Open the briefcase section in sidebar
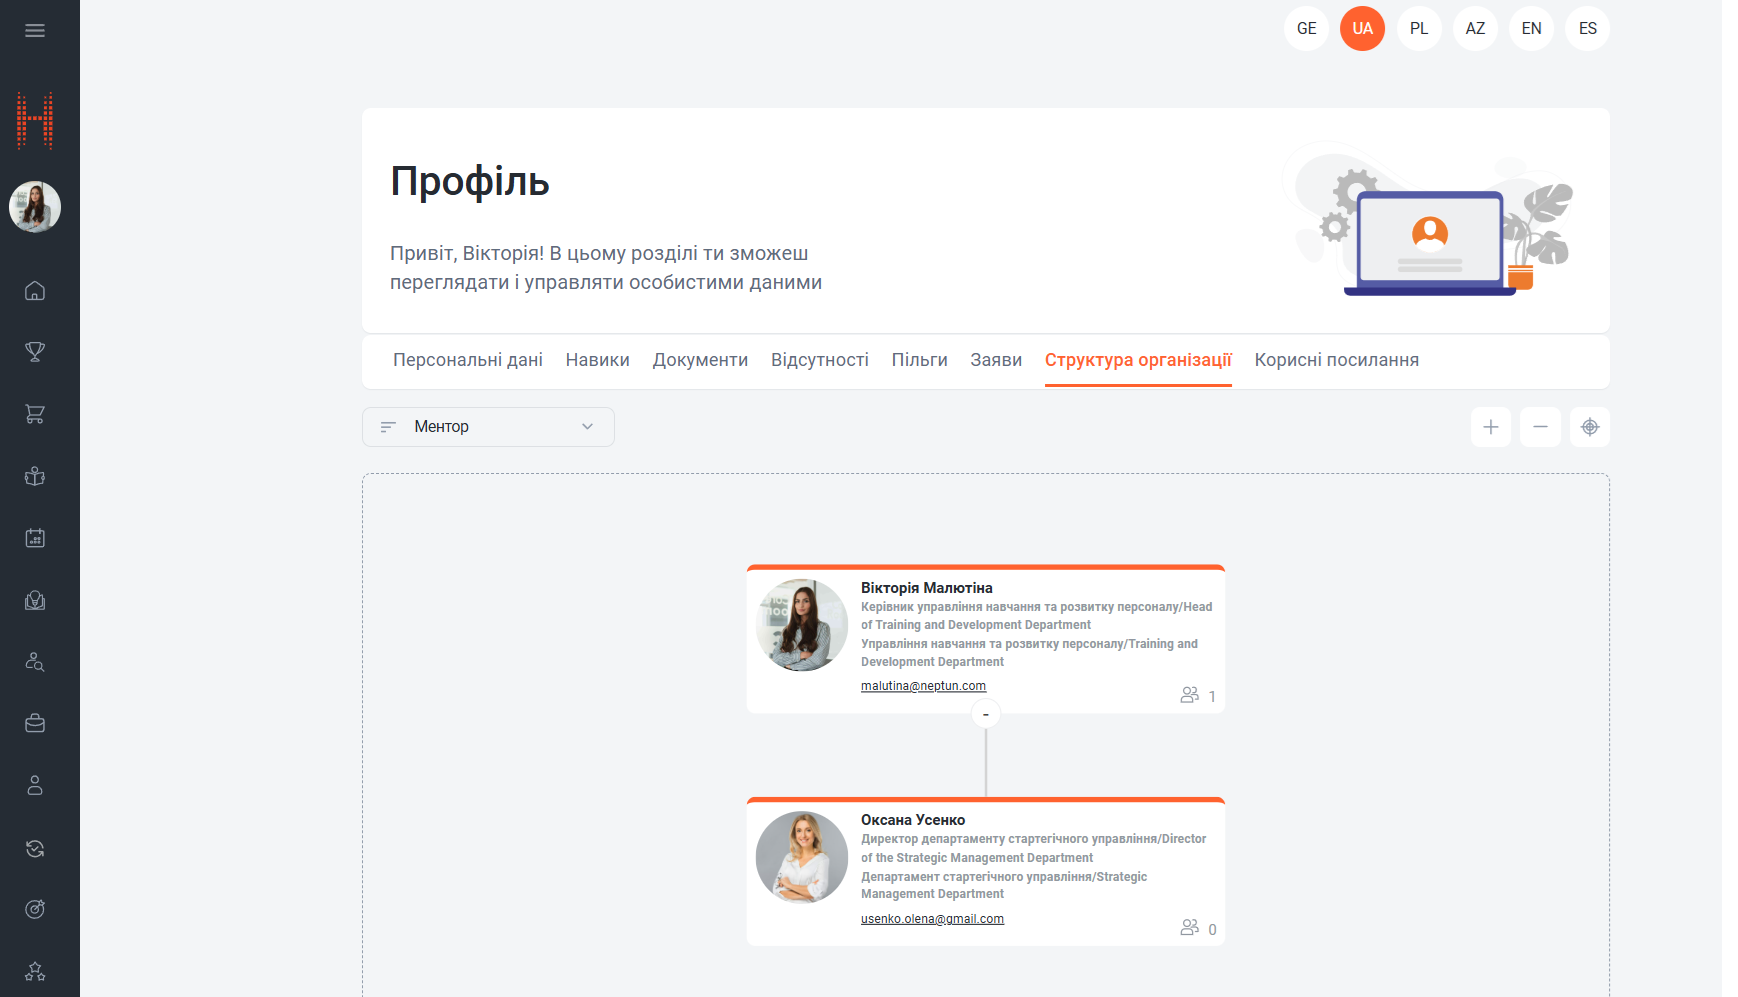 click(x=35, y=723)
